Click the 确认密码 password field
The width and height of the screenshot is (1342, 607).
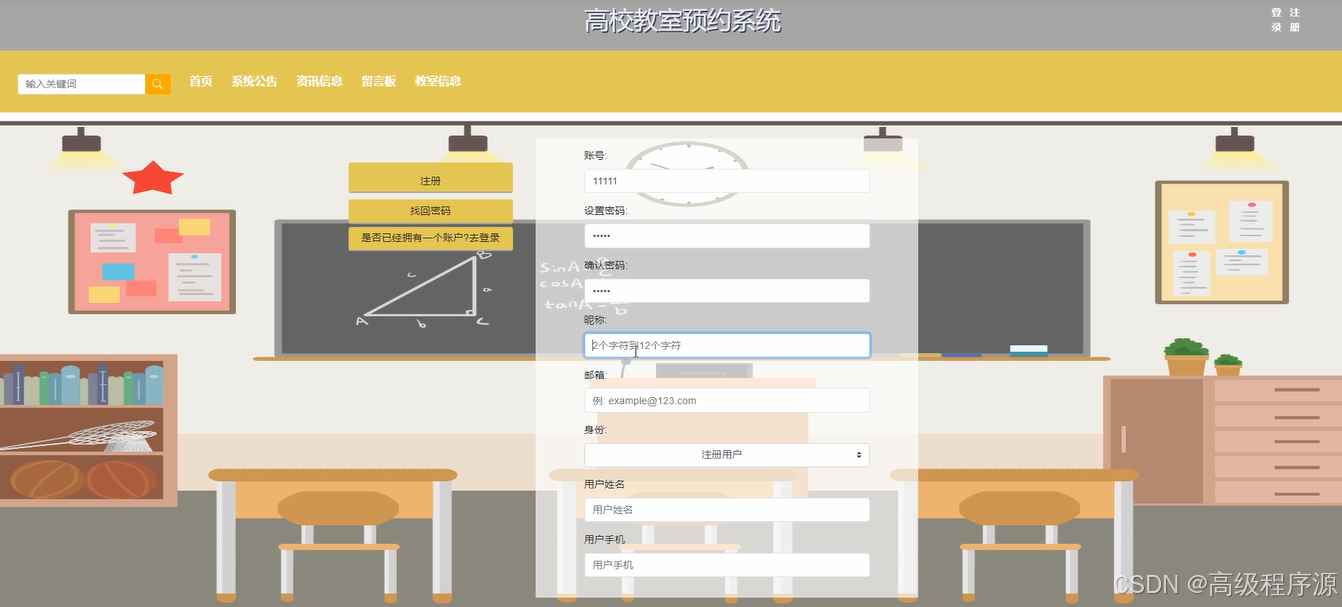point(727,291)
